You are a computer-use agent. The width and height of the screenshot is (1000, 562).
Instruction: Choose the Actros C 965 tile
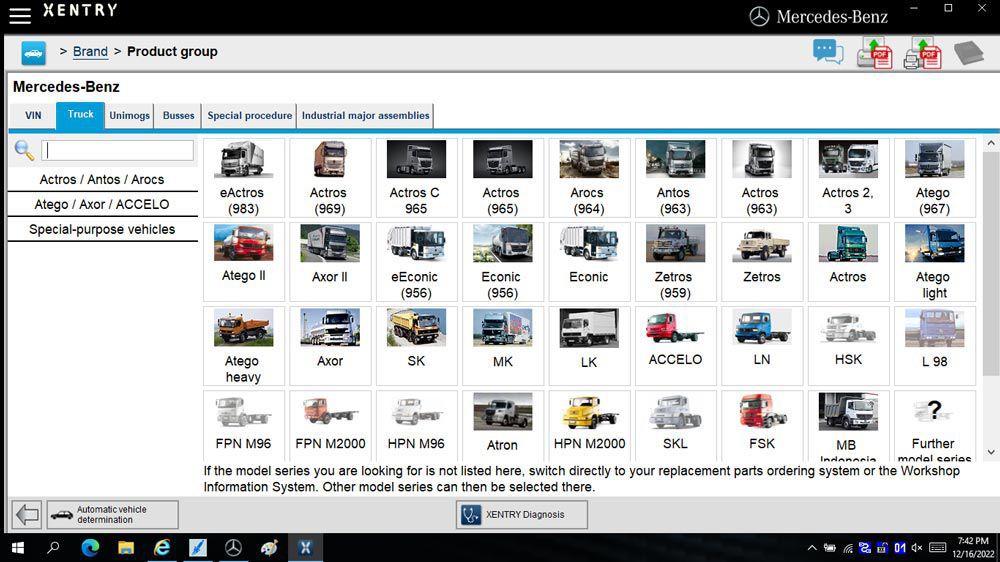pos(416,178)
